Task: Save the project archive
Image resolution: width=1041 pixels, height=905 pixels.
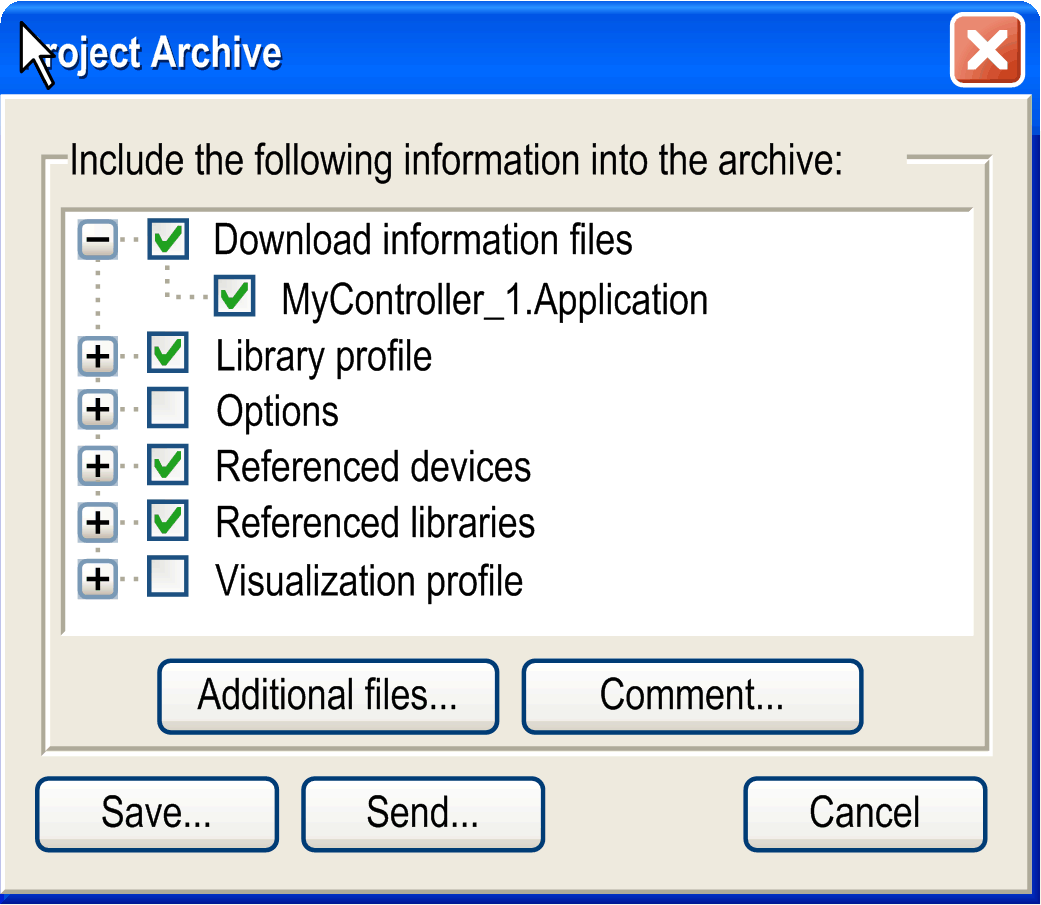Action: 157,814
